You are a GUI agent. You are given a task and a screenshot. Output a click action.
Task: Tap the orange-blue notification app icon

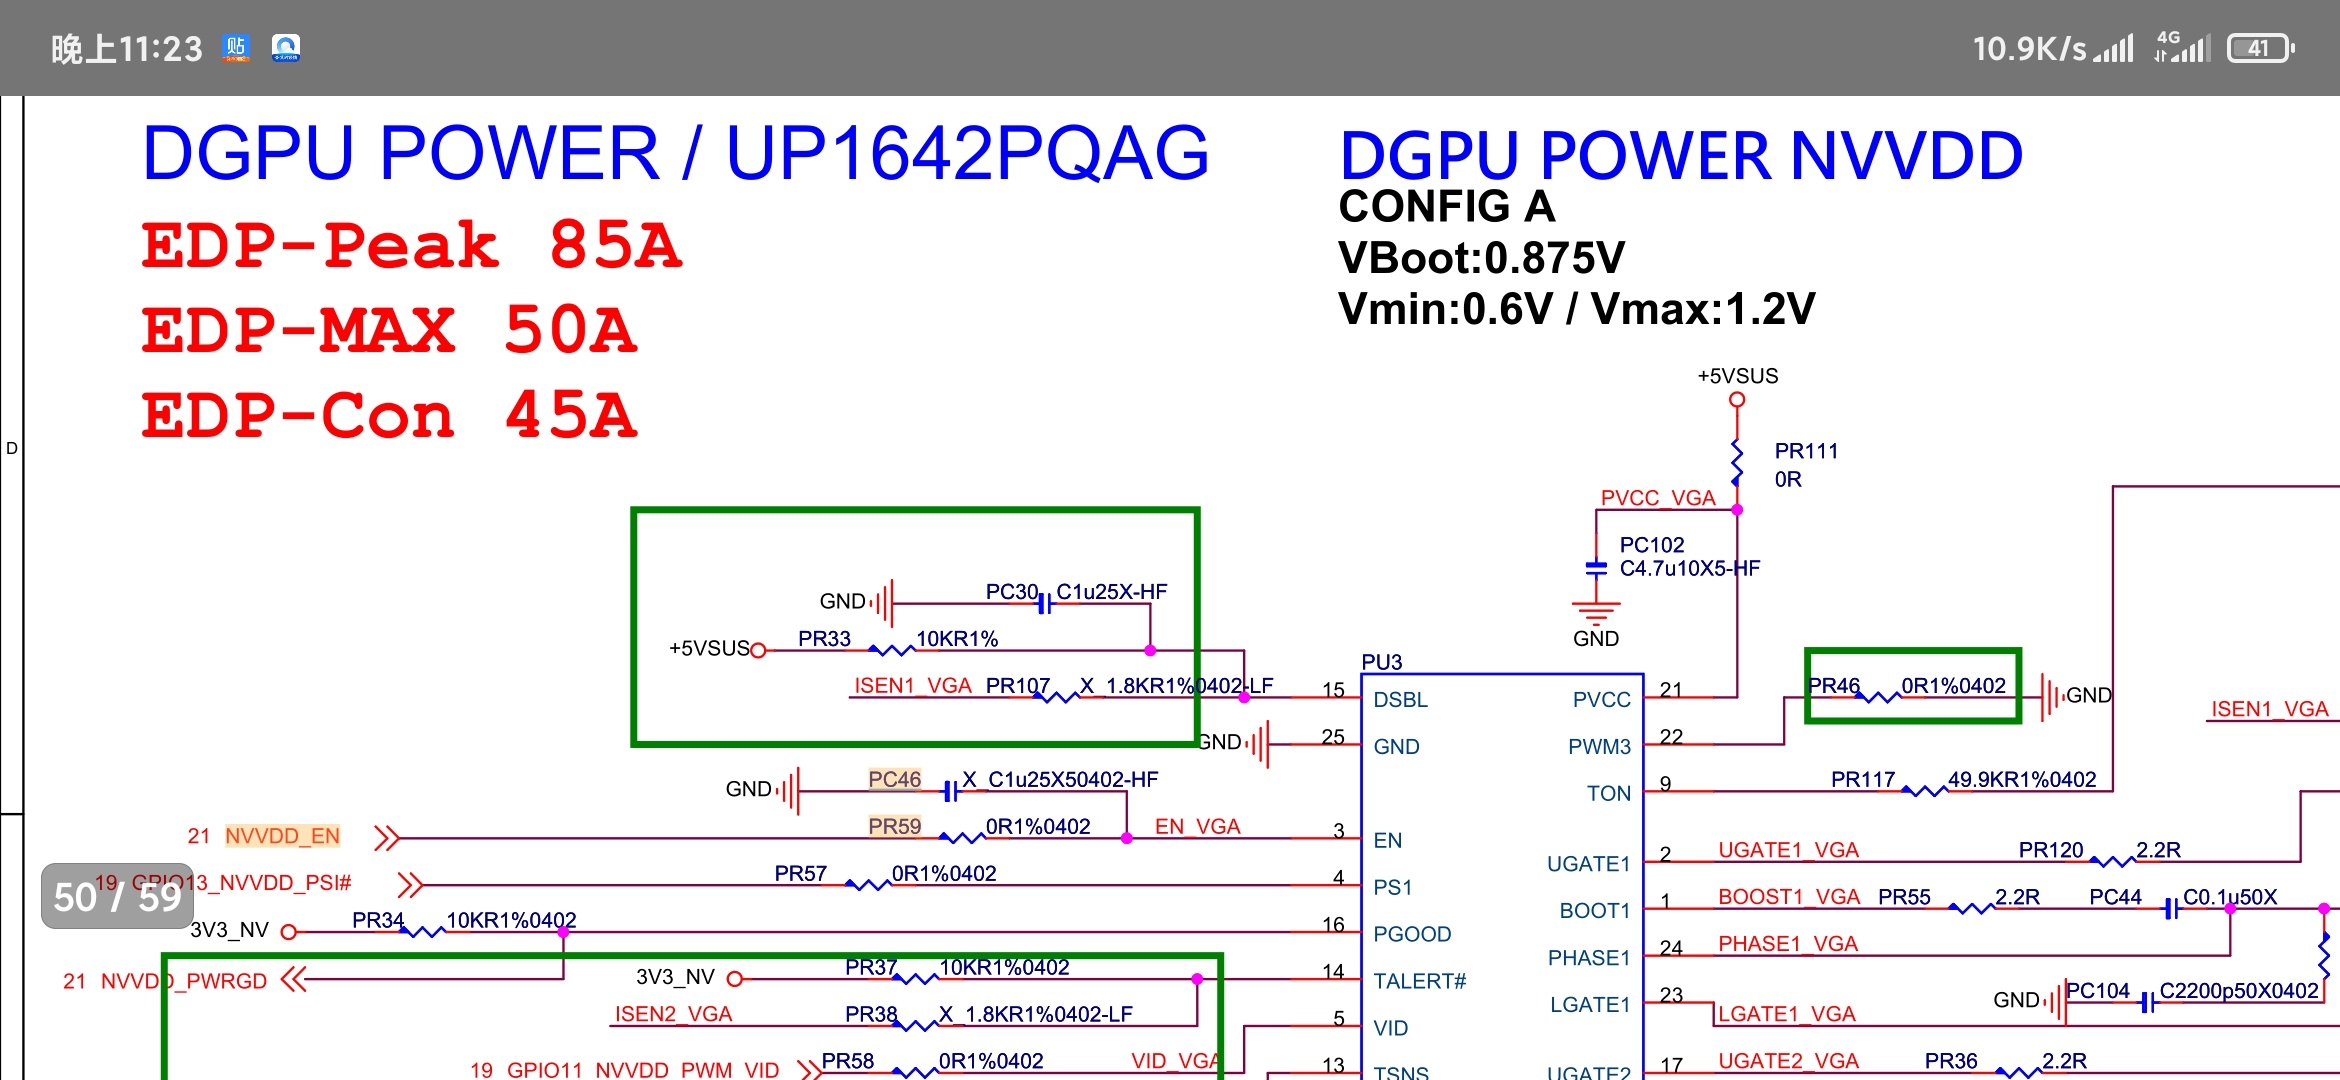236,47
